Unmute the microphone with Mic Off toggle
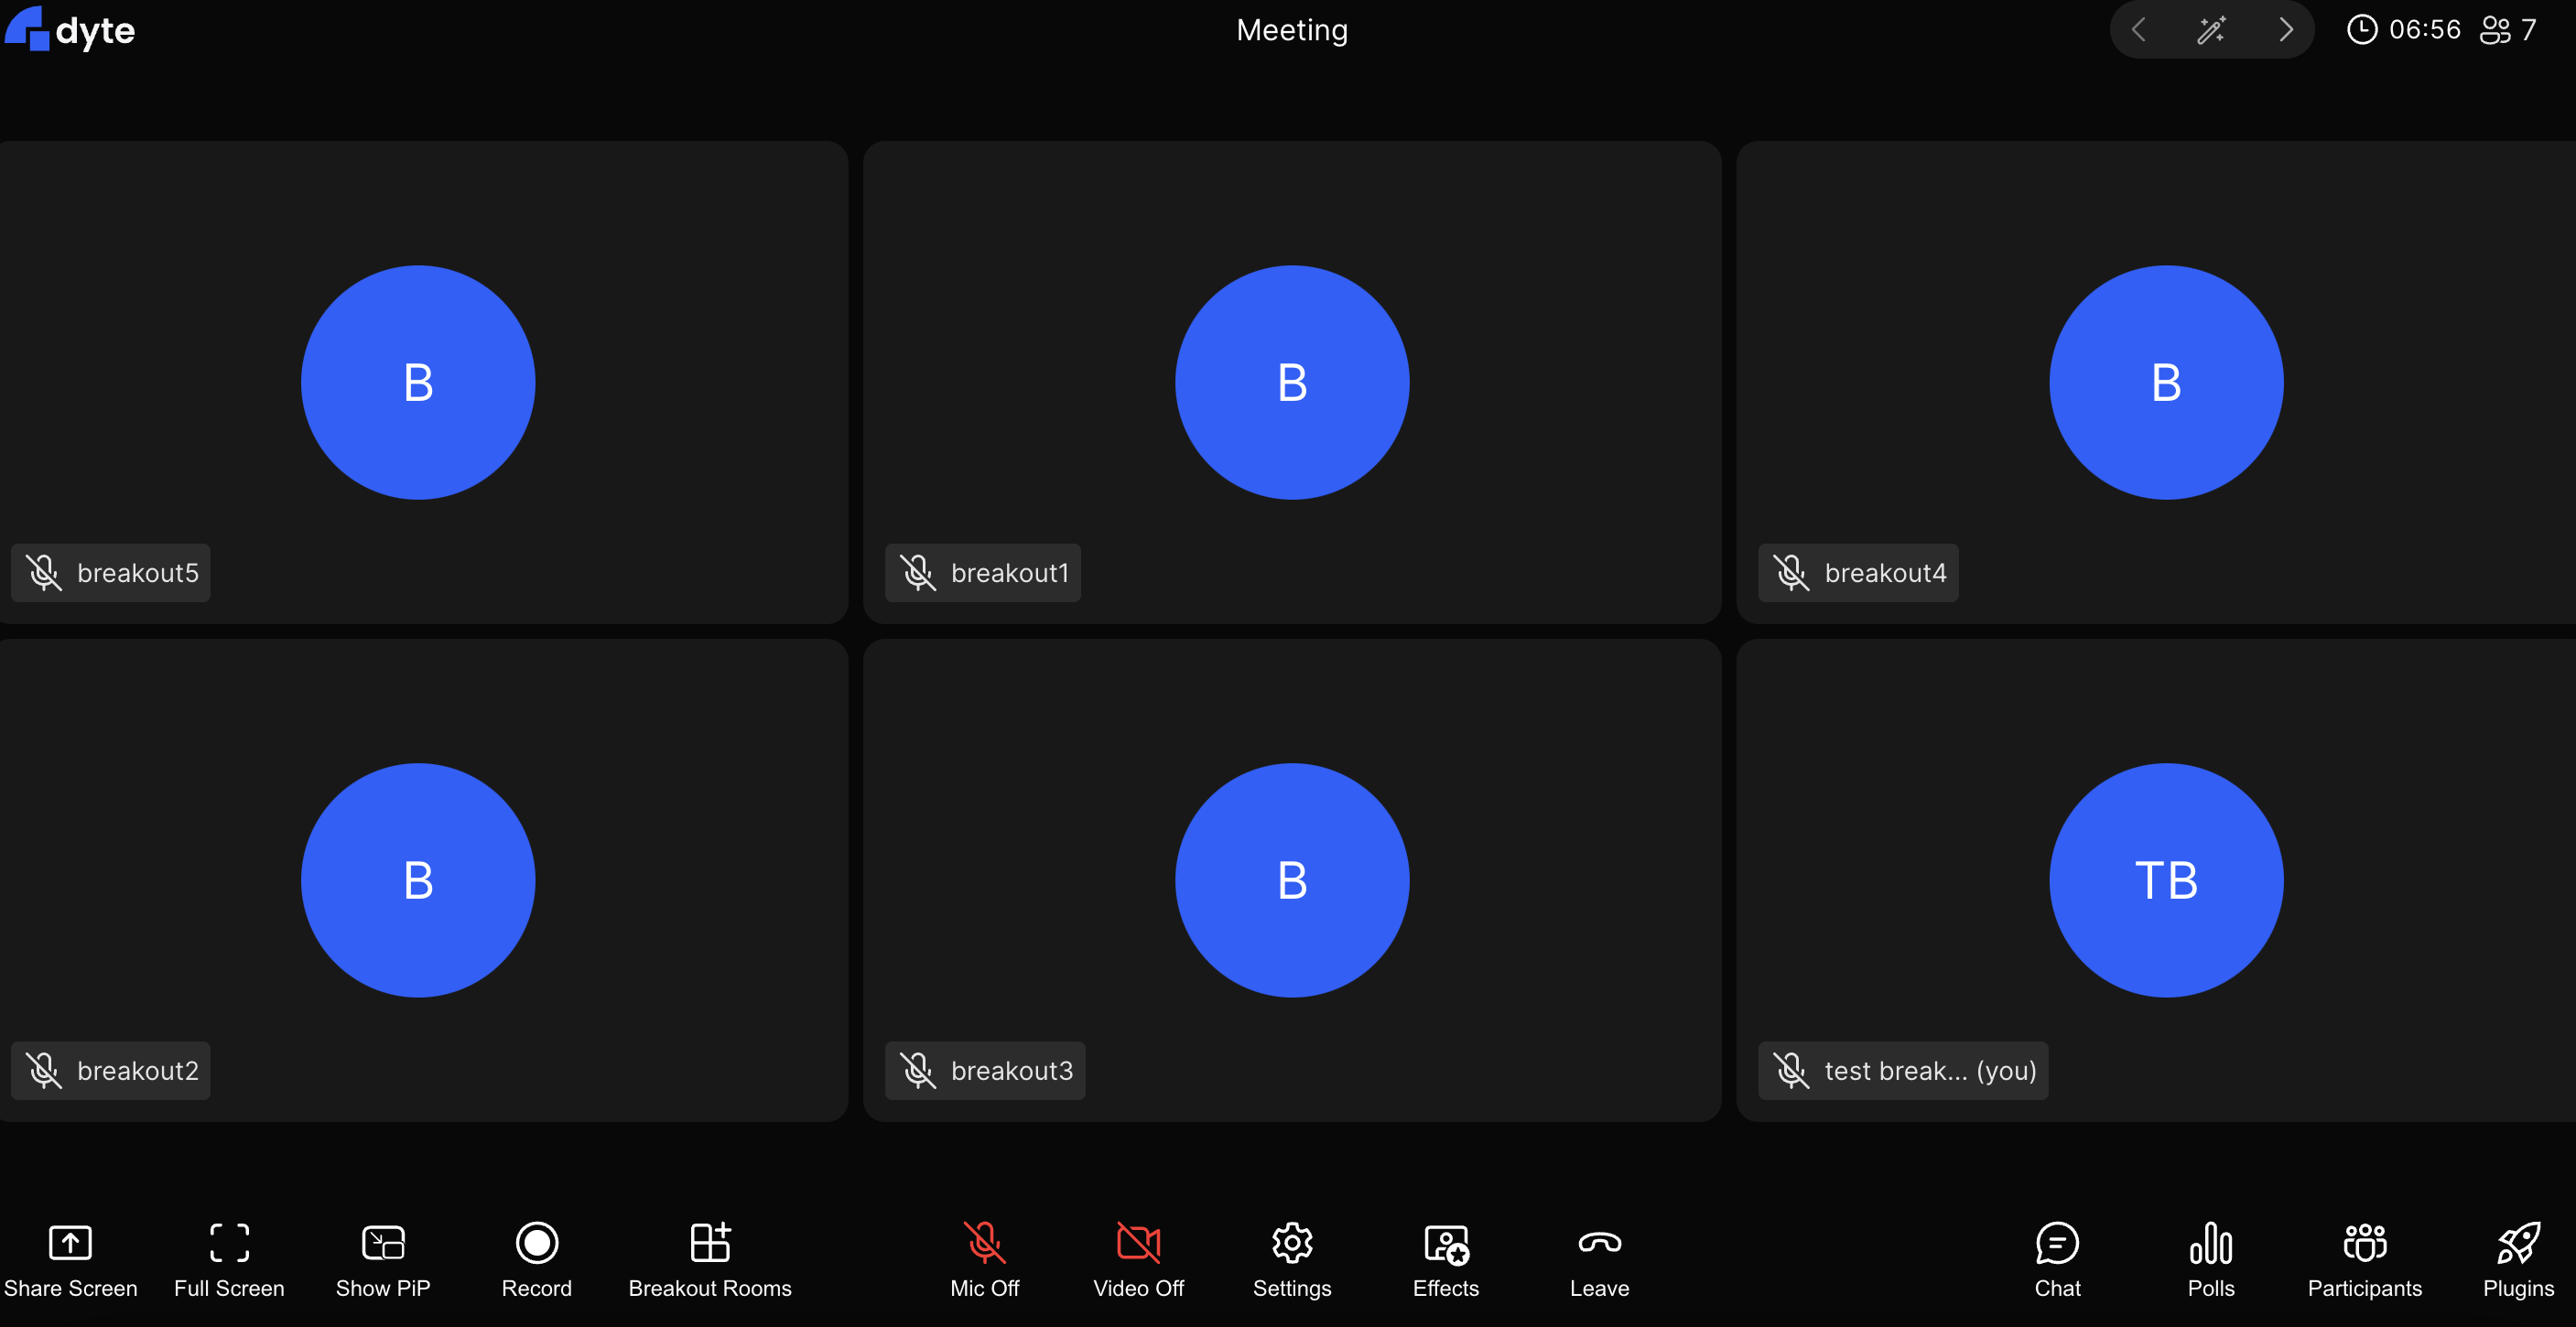Image resolution: width=2576 pixels, height=1327 pixels. point(984,1243)
